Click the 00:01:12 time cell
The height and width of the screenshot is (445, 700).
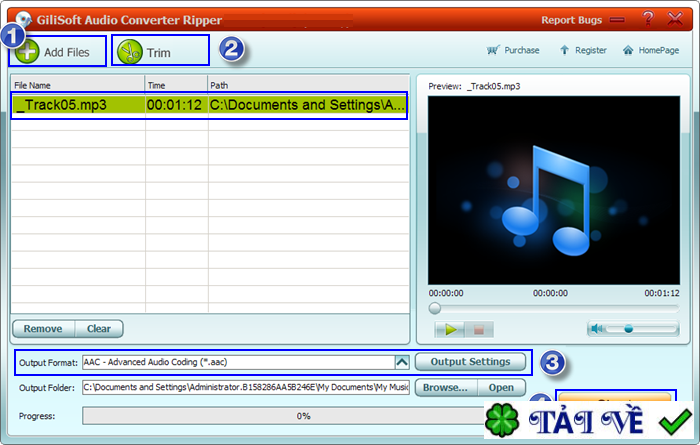point(174,105)
